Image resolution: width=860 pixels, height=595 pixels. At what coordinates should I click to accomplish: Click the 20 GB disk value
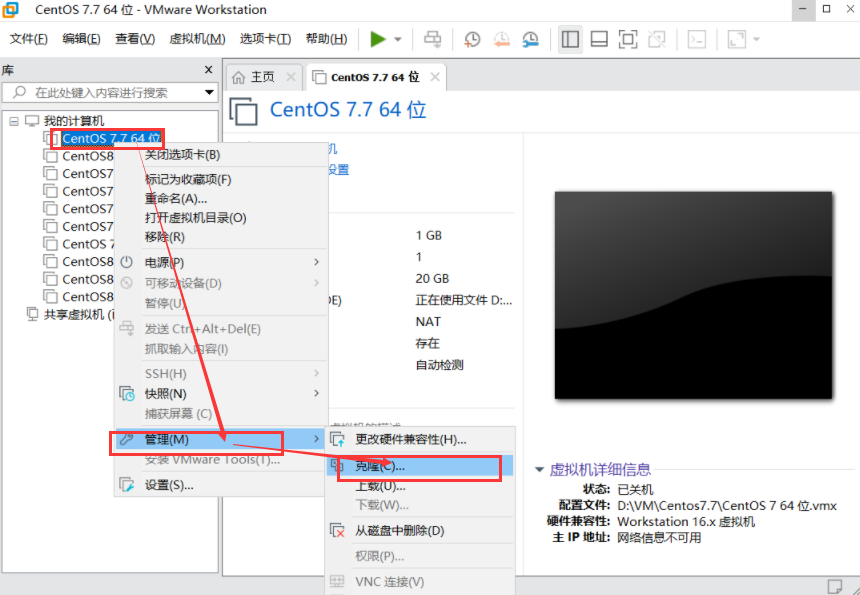[432, 279]
